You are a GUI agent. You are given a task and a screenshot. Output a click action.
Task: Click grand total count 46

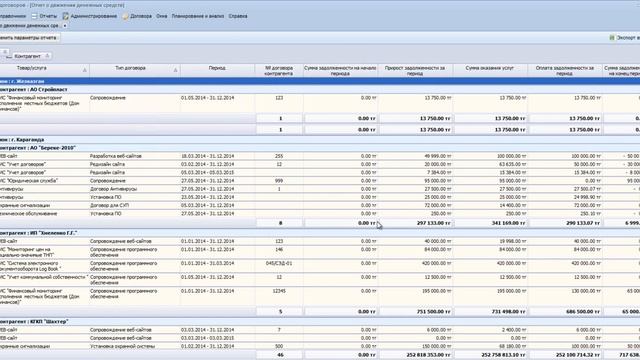[280, 355]
